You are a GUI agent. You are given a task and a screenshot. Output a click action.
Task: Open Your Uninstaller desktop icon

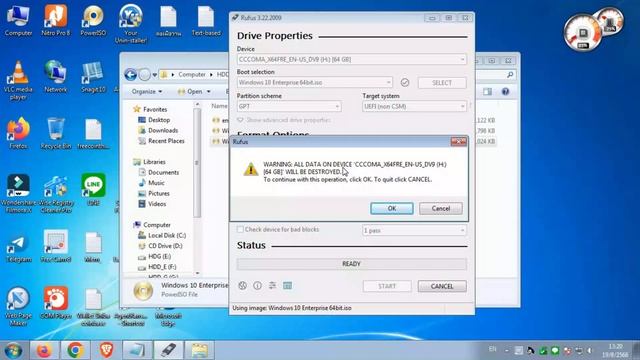click(x=131, y=24)
